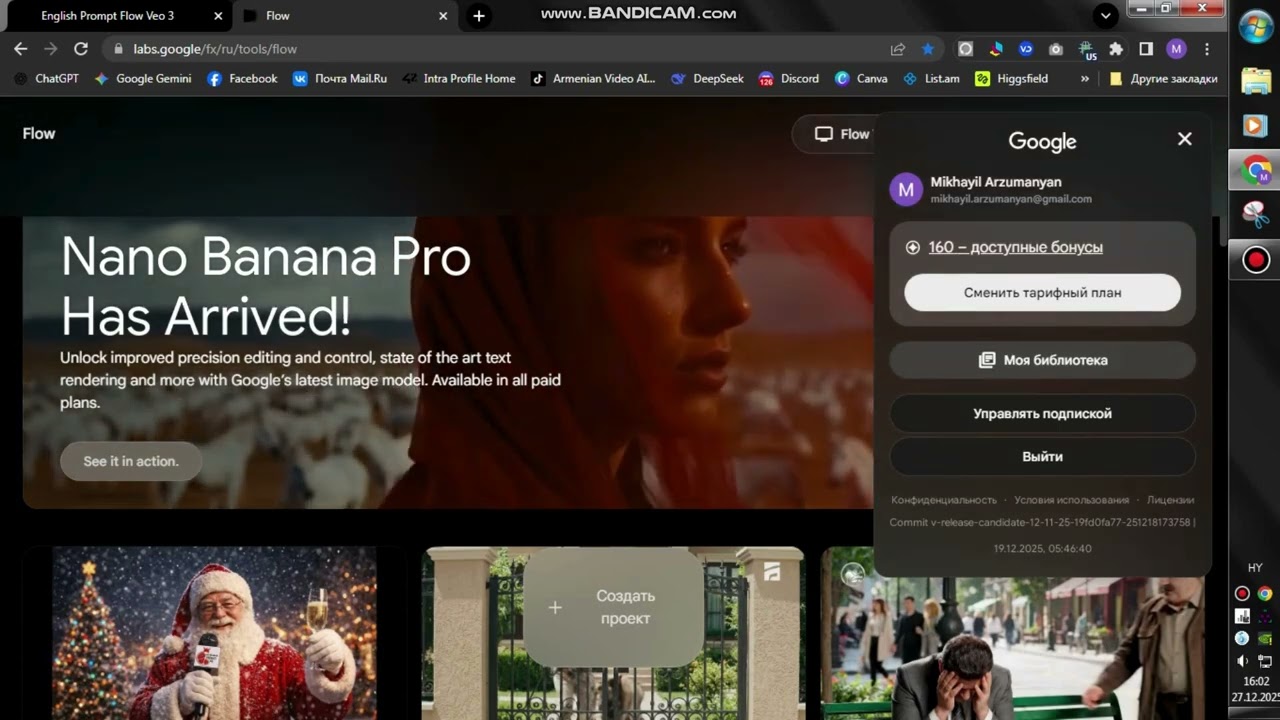Open the Chrome extensions puzzle icon
Screen dimensions: 1280x720
pyautogui.click(x=1116, y=49)
